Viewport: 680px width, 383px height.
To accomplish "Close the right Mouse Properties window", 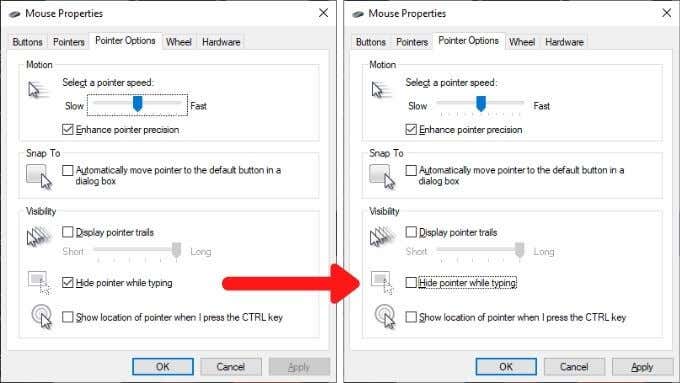I will click(x=667, y=13).
